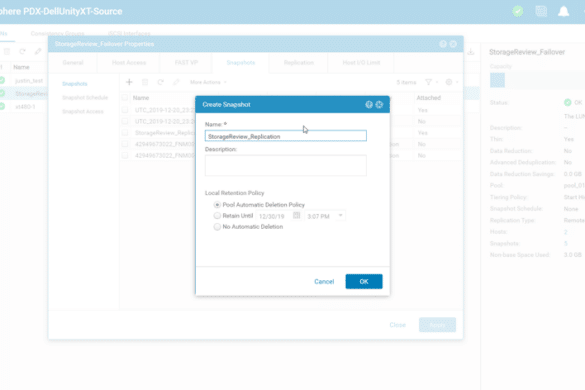Select the Retain Until radio option
Screen dimensions: 585x390
pyautogui.click(x=217, y=215)
